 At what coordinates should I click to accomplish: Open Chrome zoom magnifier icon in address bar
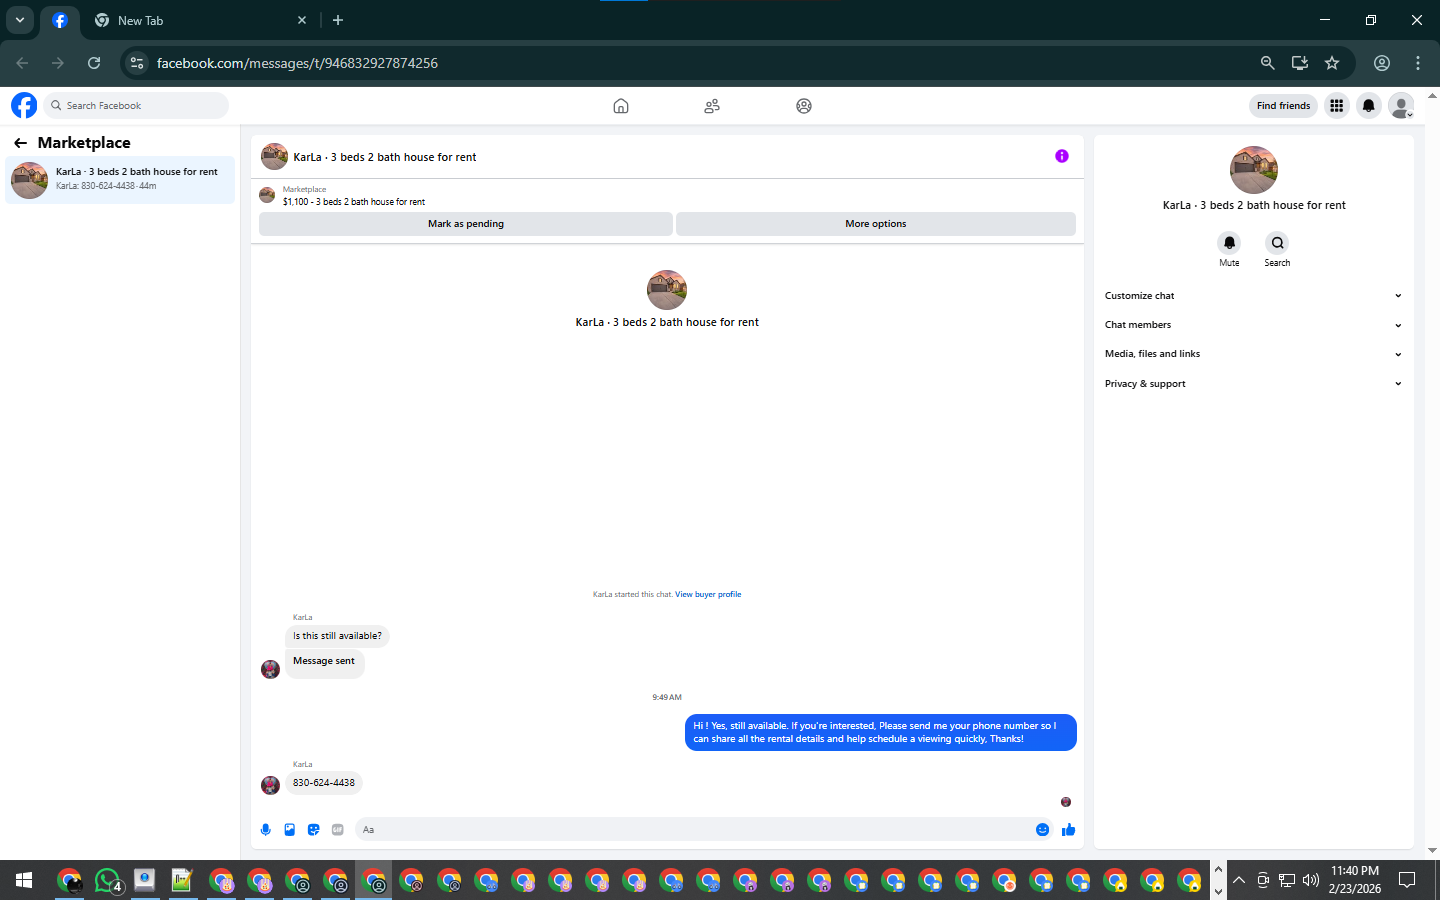tap(1267, 63)
